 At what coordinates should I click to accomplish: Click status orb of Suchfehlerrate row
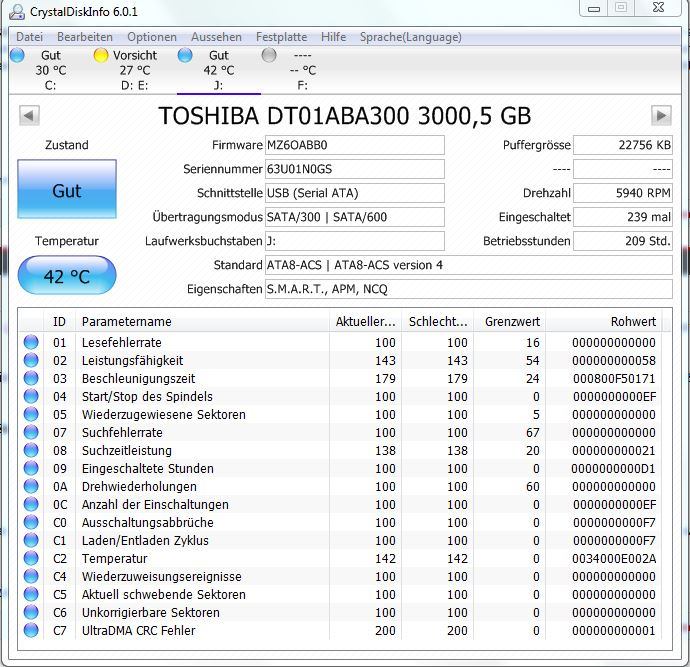coord(31,432)
